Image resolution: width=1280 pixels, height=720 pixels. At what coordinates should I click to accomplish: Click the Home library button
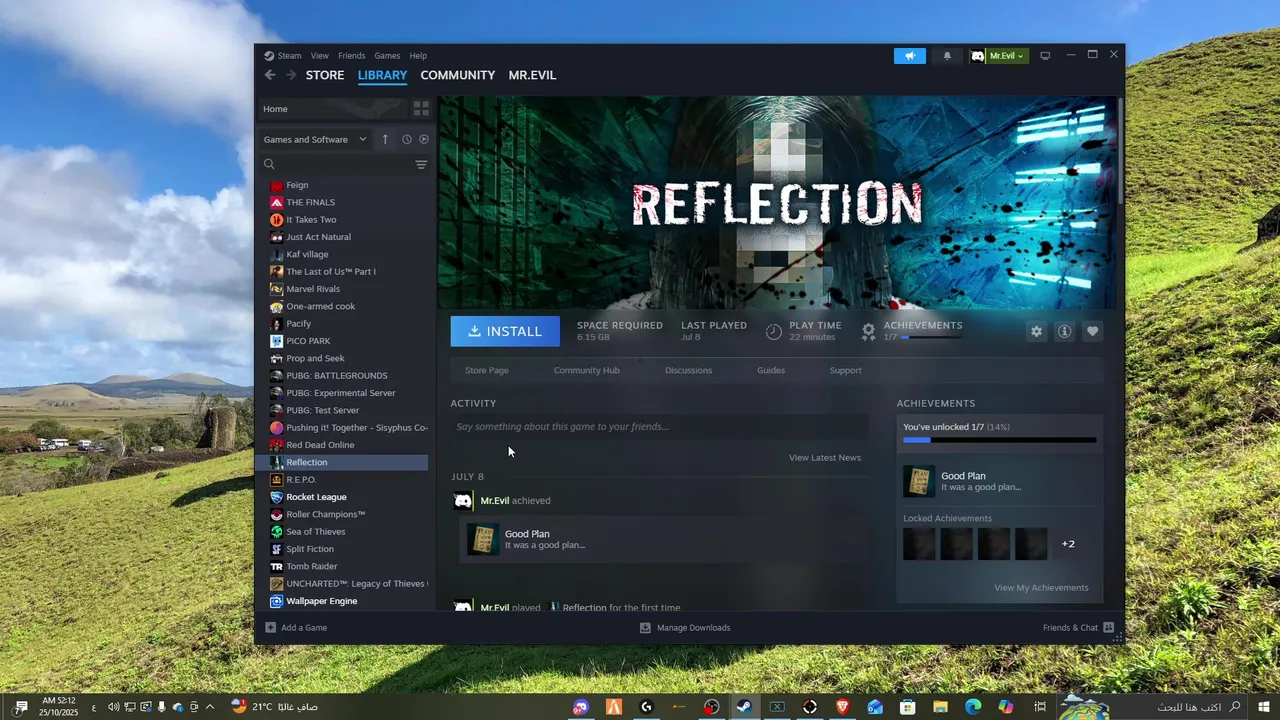pos(332,109)
